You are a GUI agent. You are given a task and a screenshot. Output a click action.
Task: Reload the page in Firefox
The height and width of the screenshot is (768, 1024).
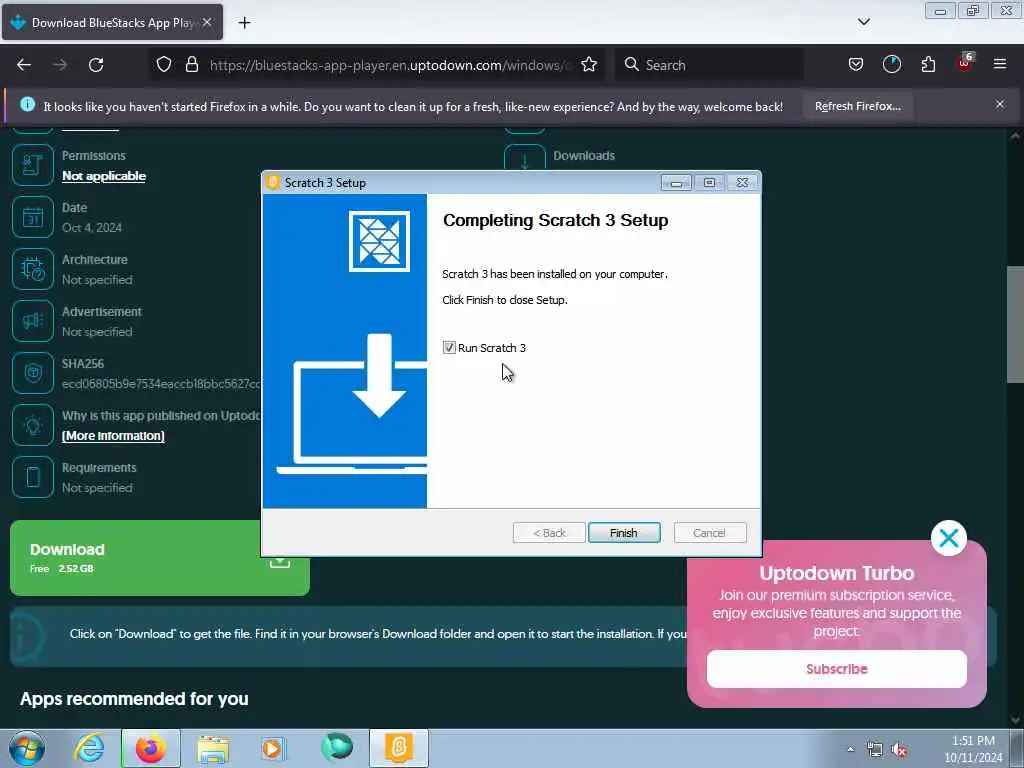[96, 65]
